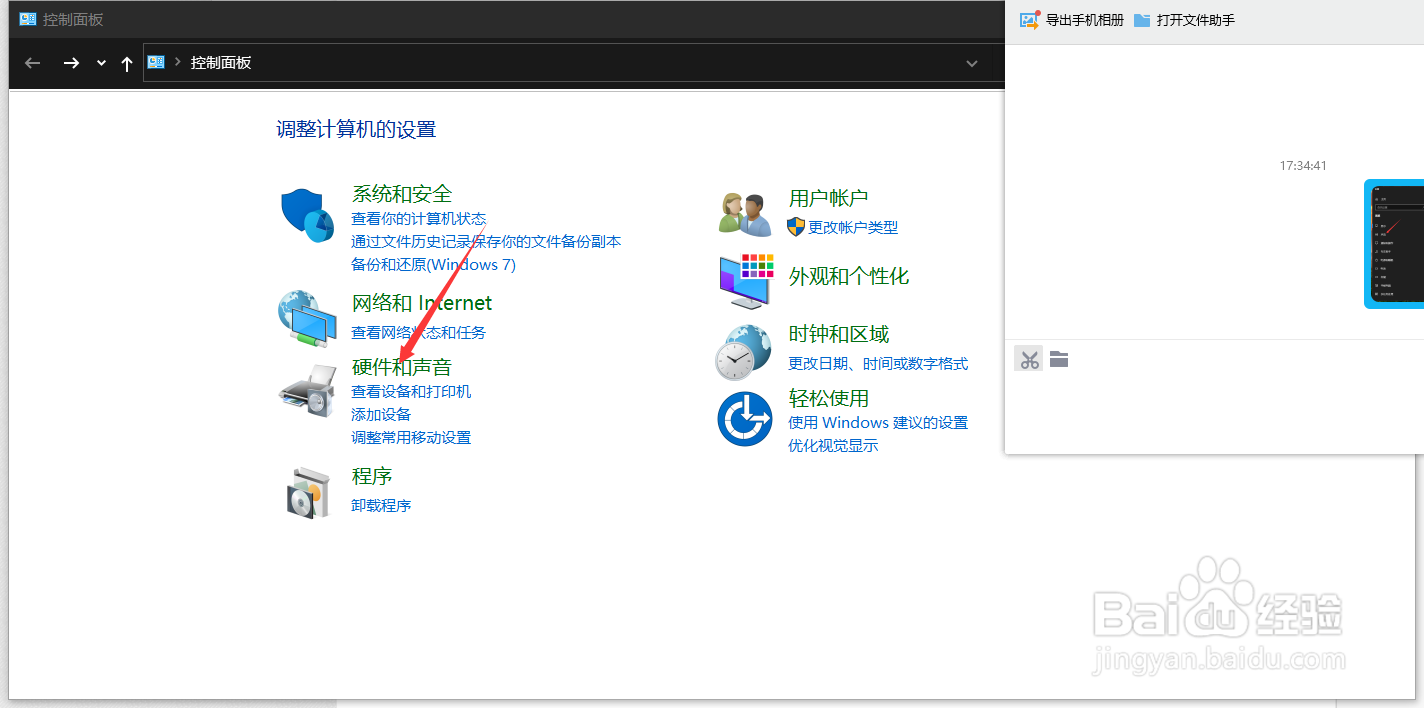Click 优化视觉显示 link

pyautogui.click(x=833, y=446)
